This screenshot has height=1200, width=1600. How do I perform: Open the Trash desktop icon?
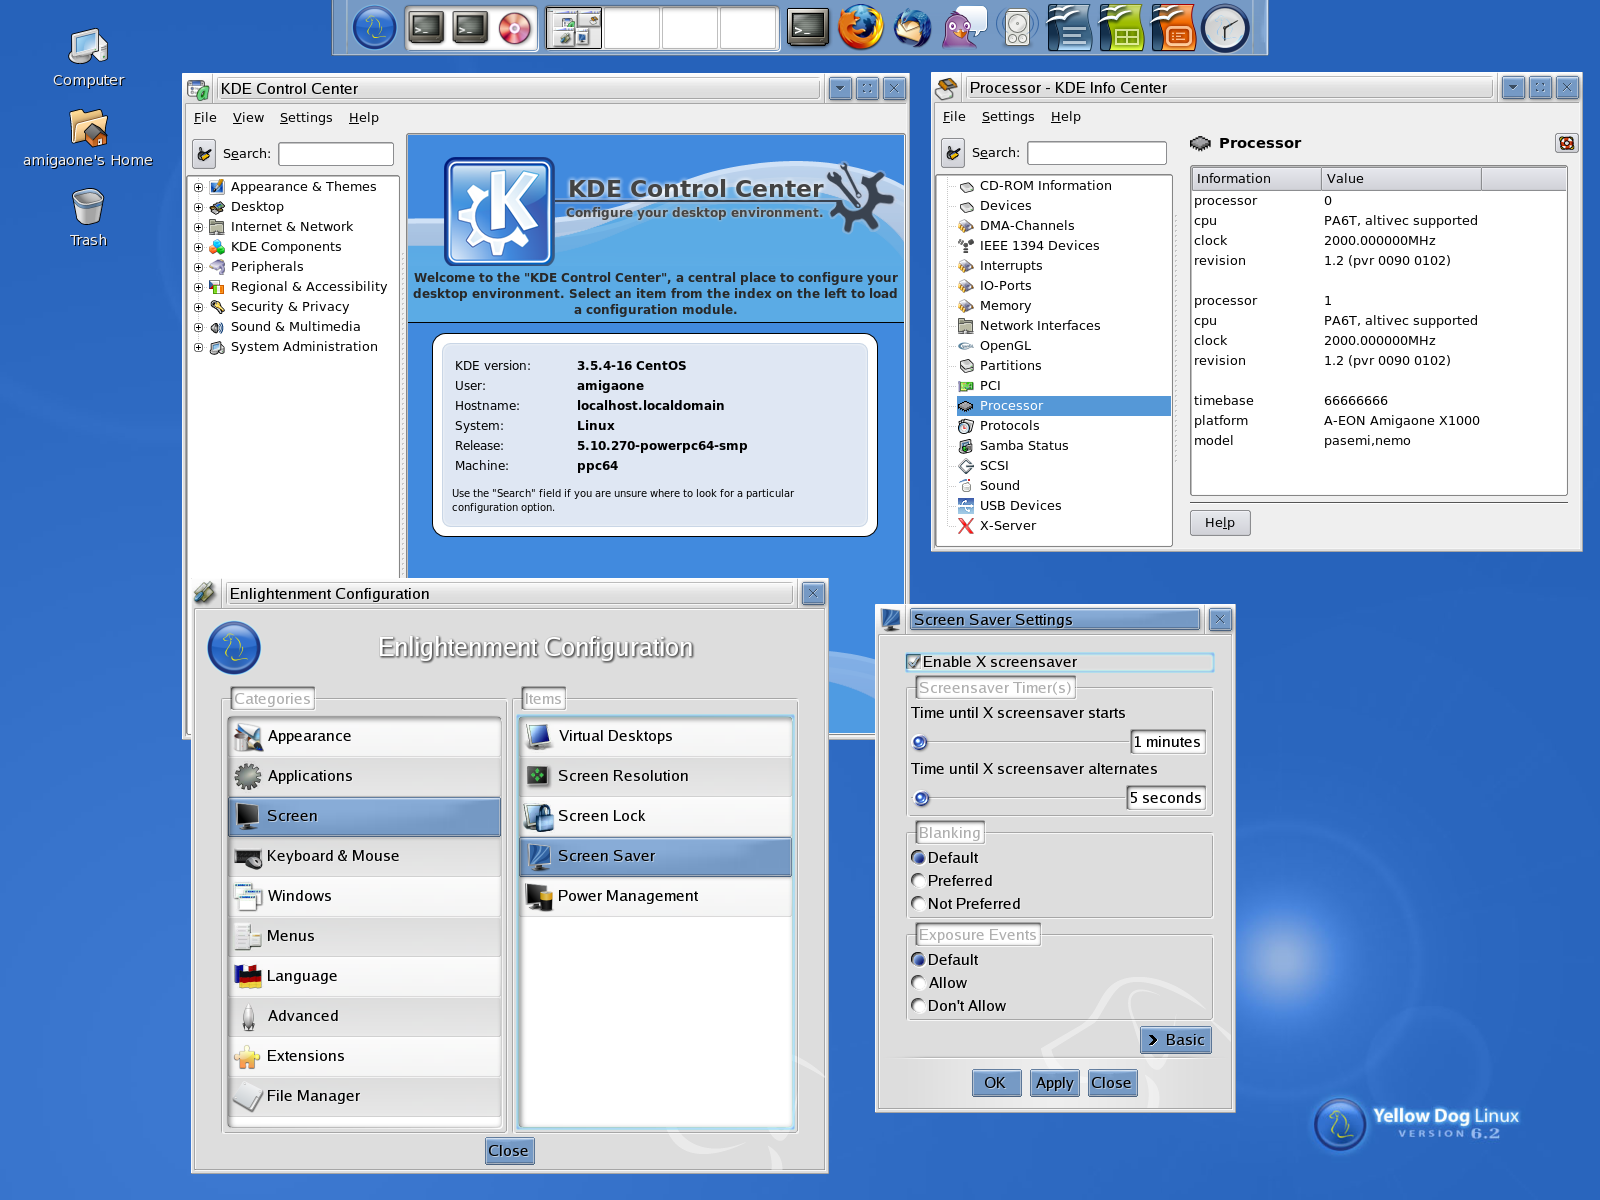pyautogui.click(x=88, y=218)
